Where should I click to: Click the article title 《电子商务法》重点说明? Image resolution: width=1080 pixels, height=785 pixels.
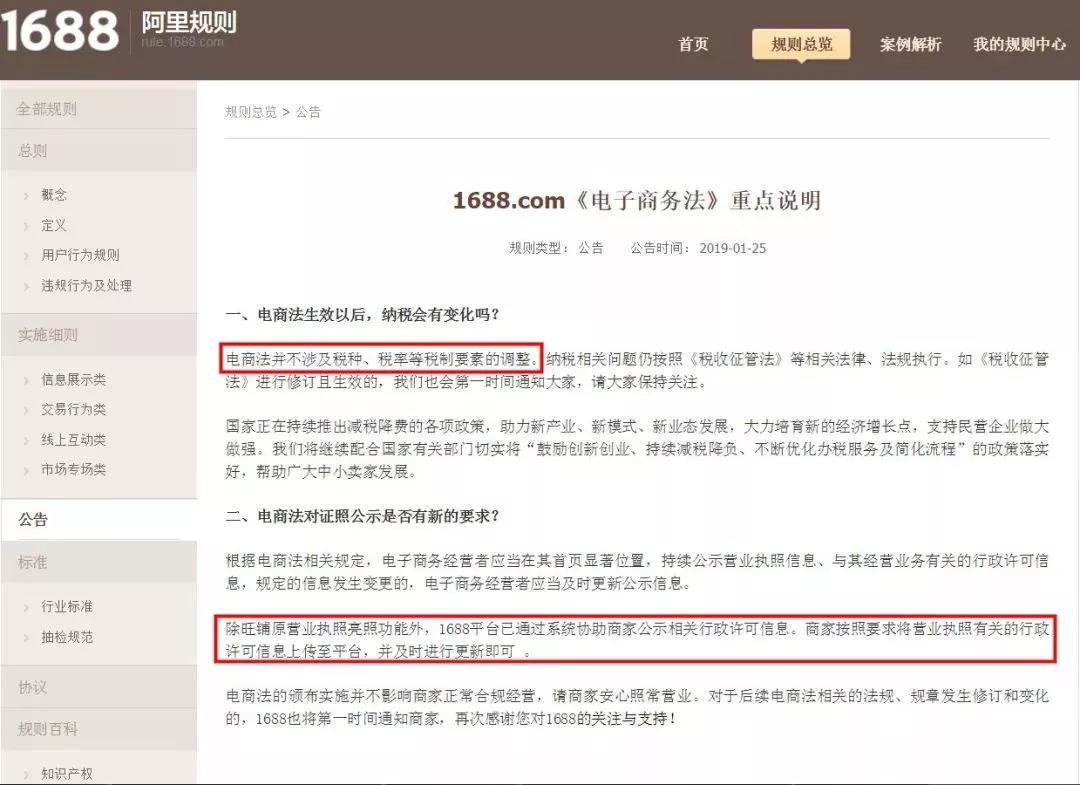point(637,200)
